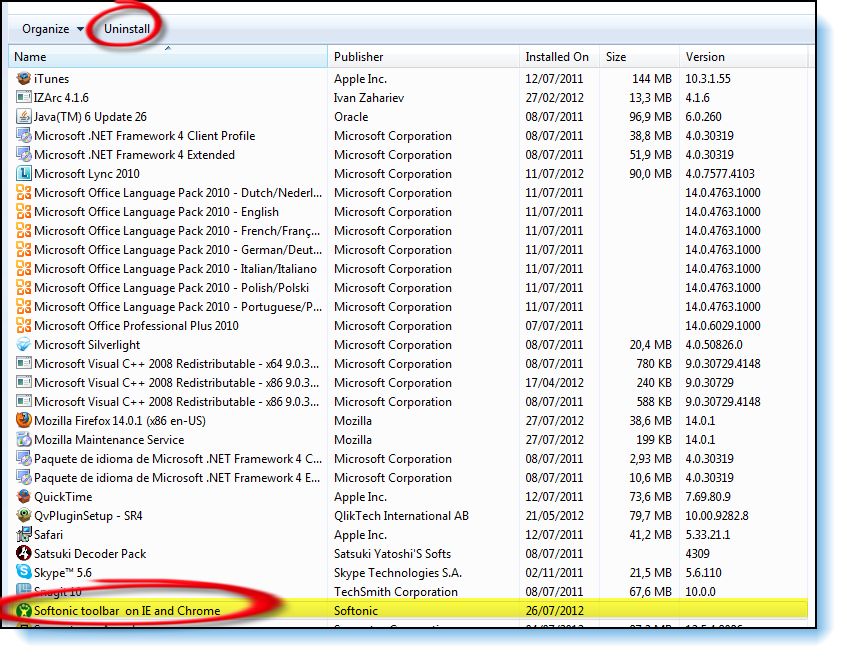Viewport: 847px width, 659px height.
Task: Click the Java 6 Update 26 icon
Action: pyautogui.click(x=24, y=117)
